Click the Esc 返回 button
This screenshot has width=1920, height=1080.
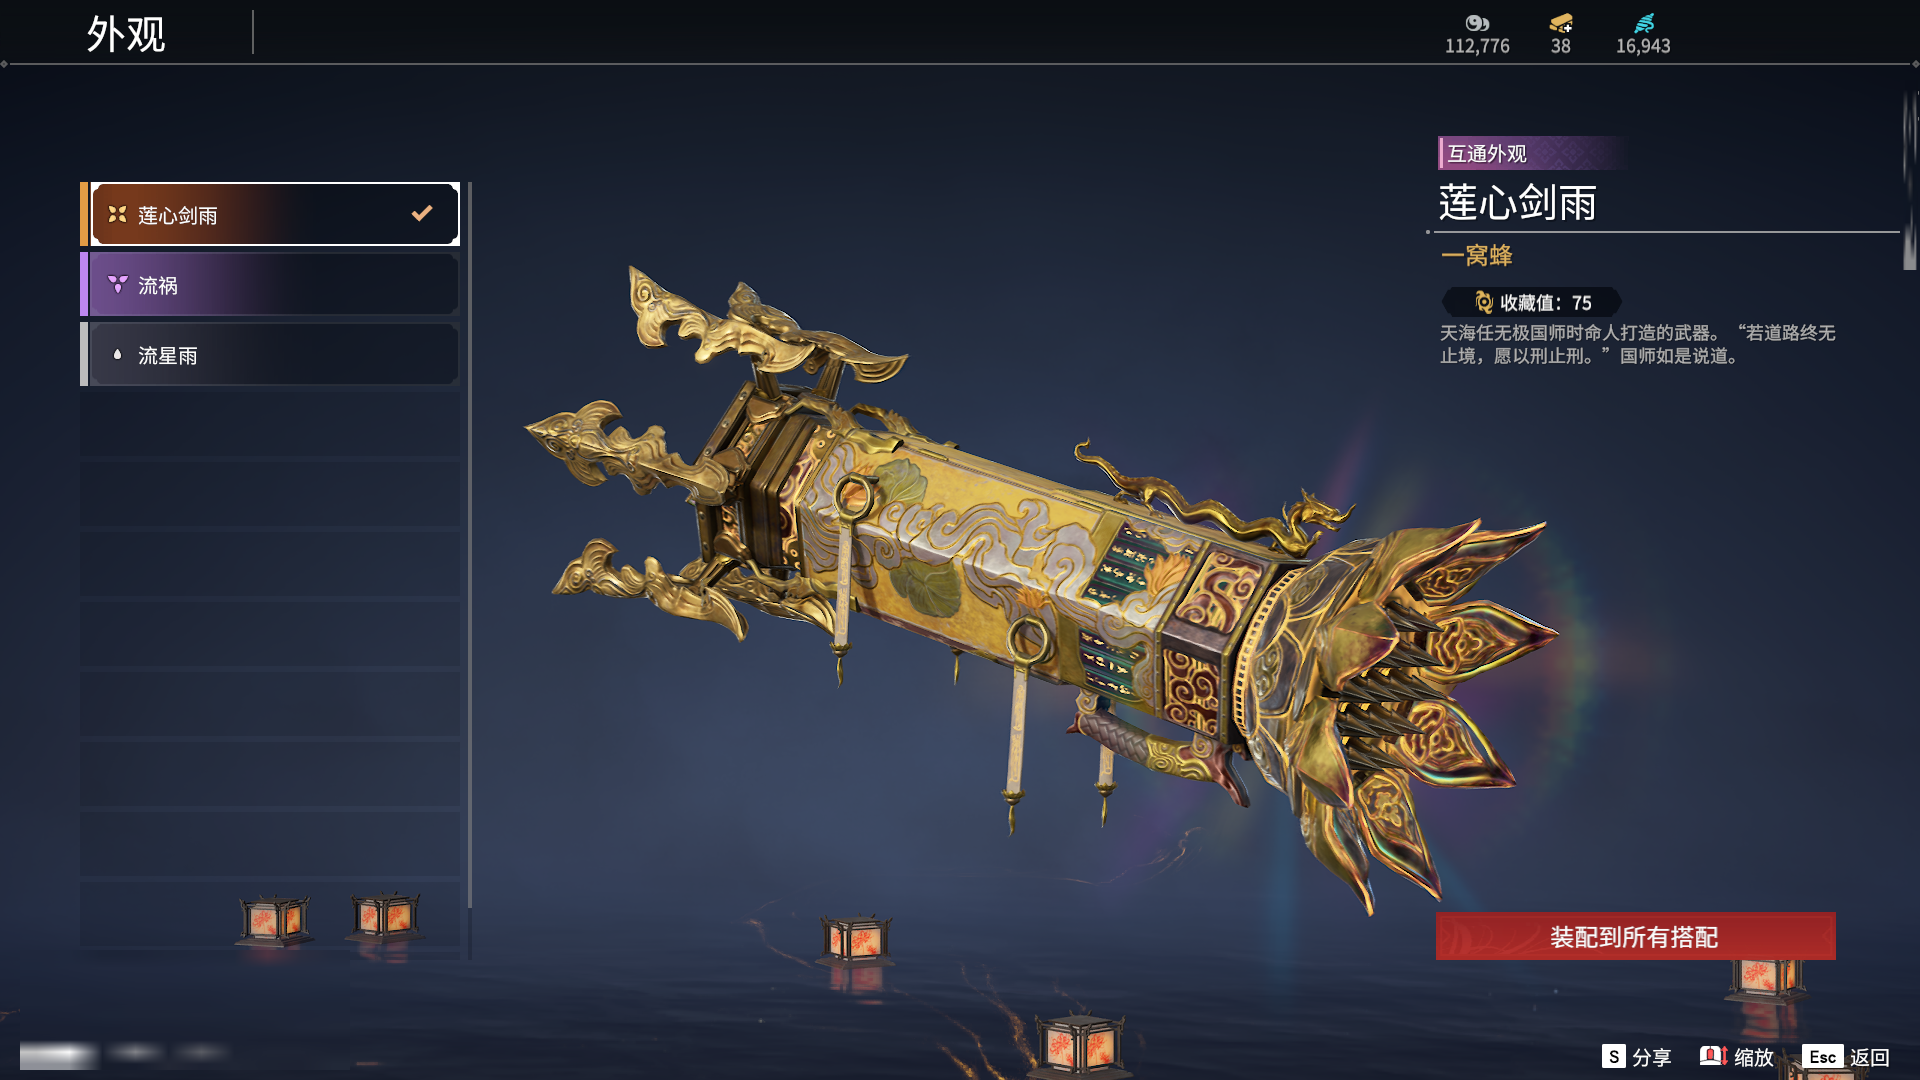click(x=1846, y=1057)
